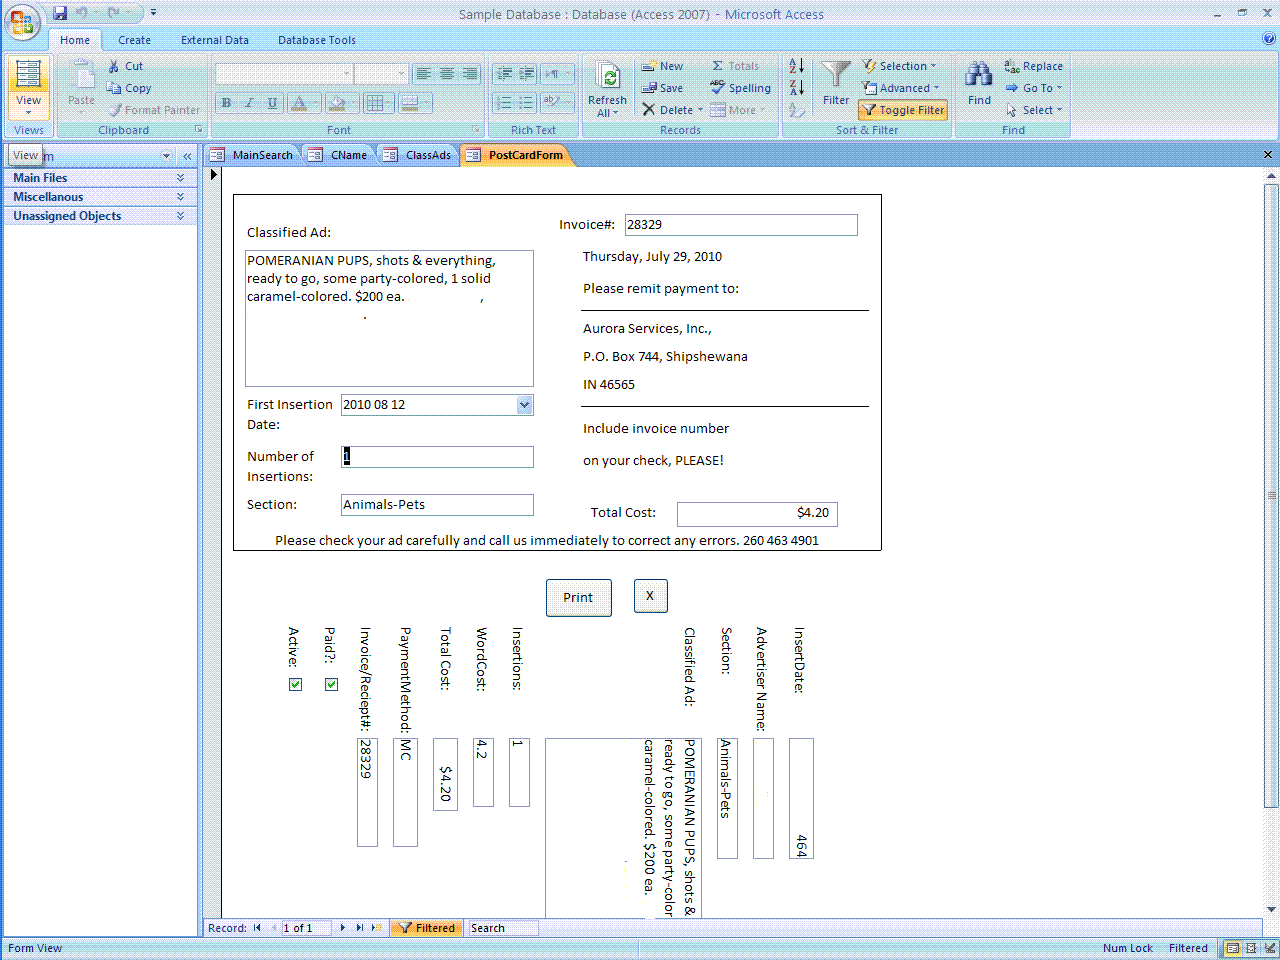Click the Invoice# input field
The height and width of the screenshot is (960, 1280).
(740, 225)
